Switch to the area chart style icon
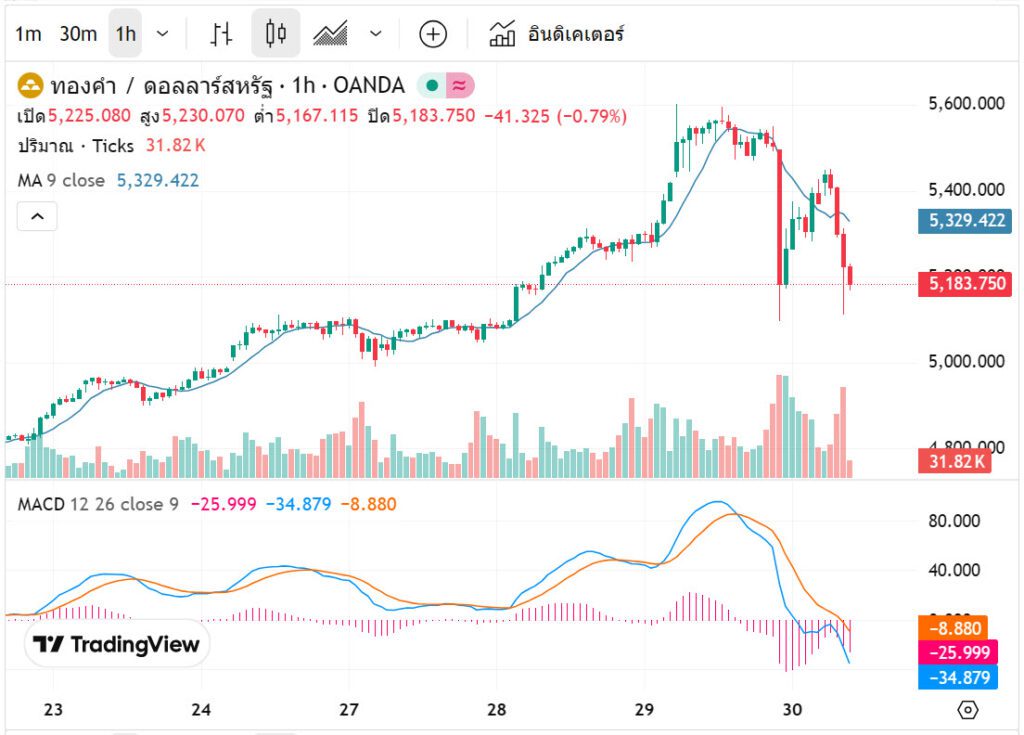This screenshot has height=735, width=1024. [x=330, y=34]
